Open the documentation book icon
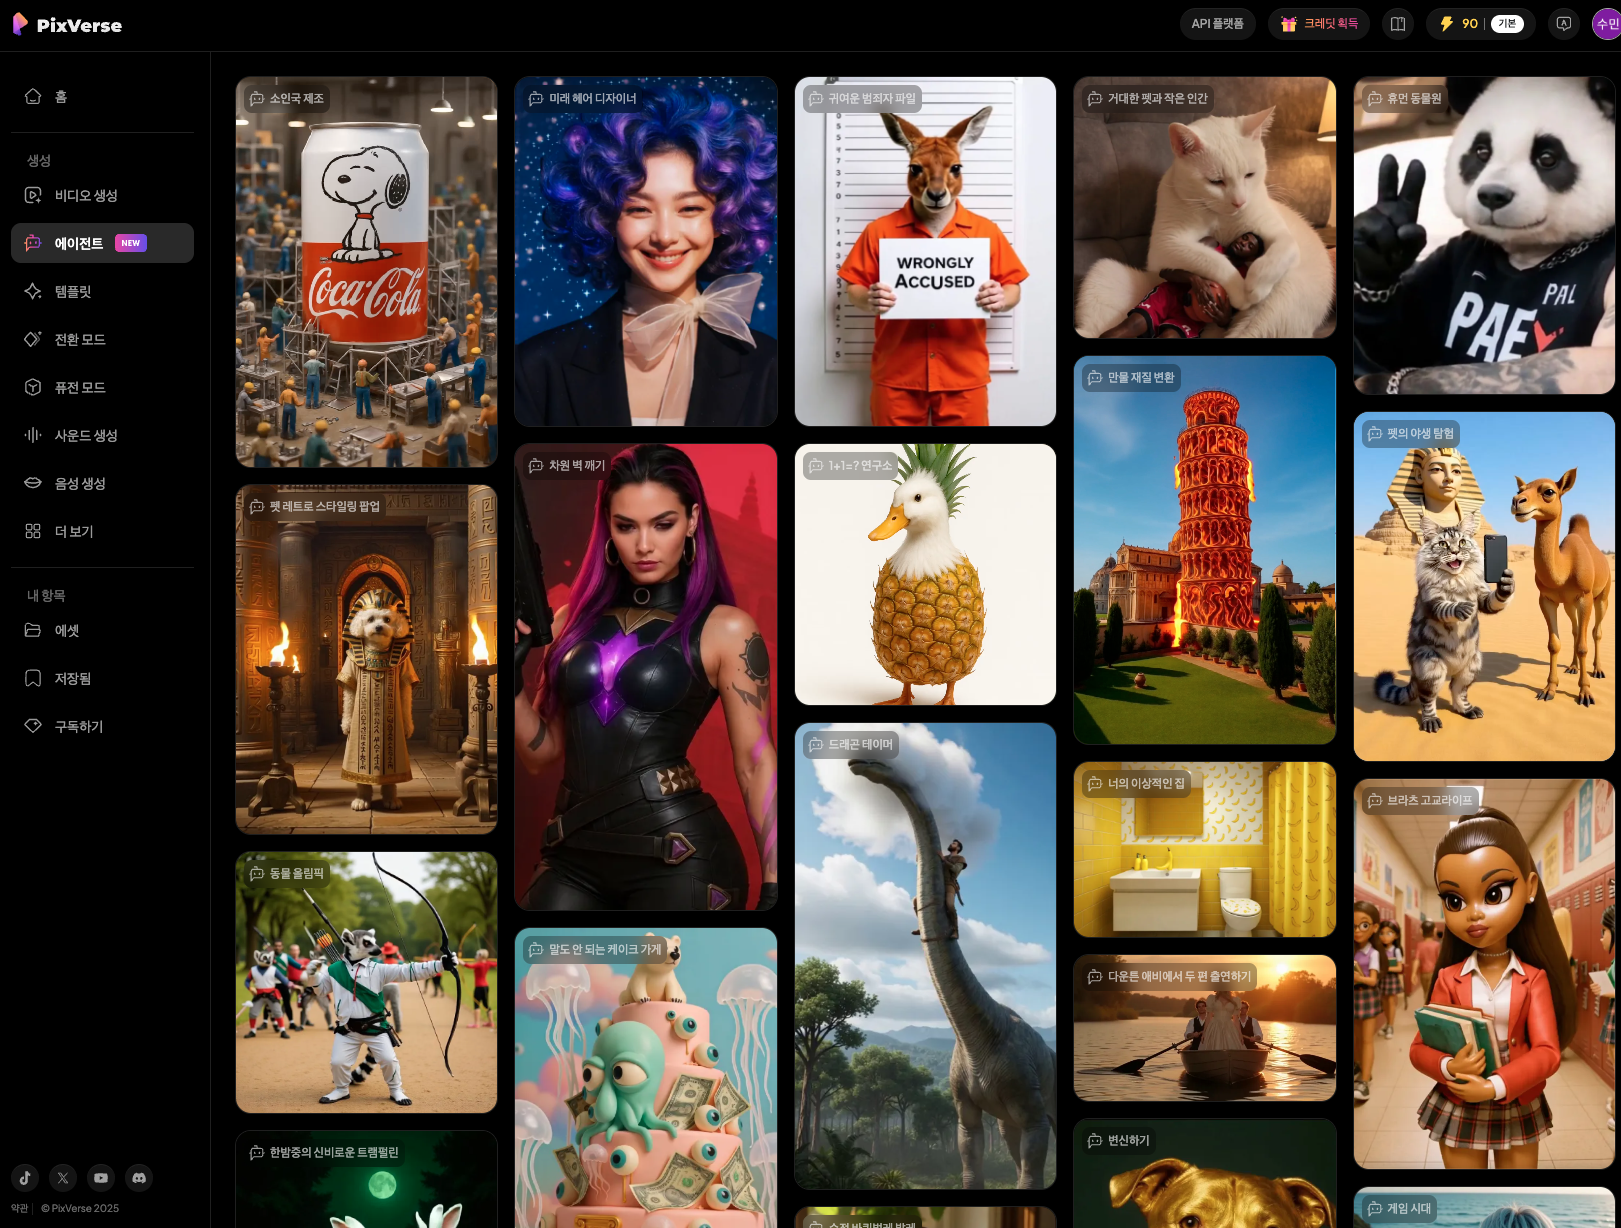The width and height of the screenshot is (1621, 1228). [1397, 24]
